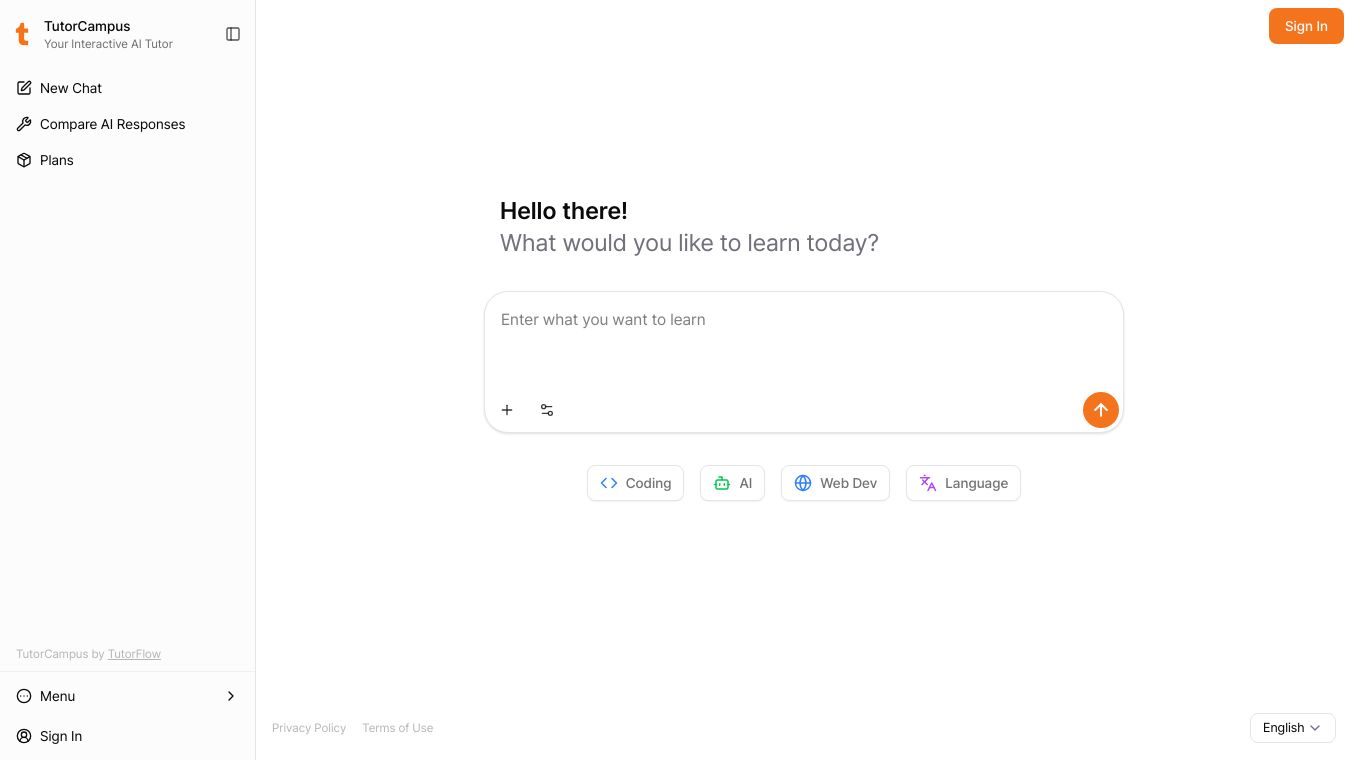This screenshot has width=1352, height=760.
Task: Click the plus attachment icon
Action: (x=507, y=410)
